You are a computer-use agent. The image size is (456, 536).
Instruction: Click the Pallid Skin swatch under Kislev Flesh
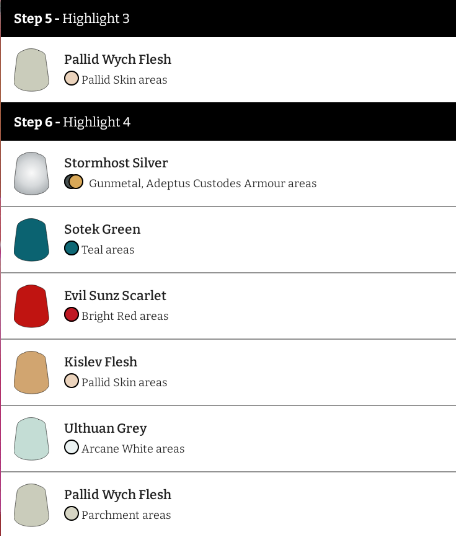[71, 381]
